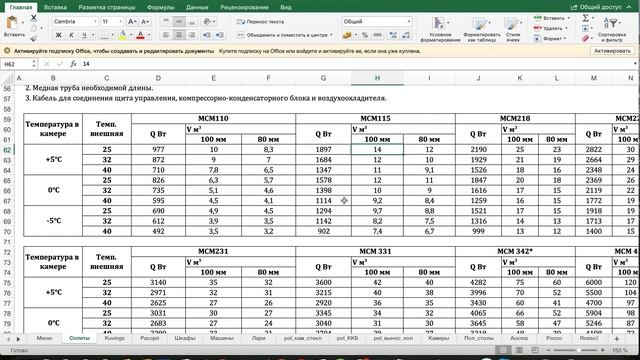640x360 pixels.
Task: Toggle bold Ж formatting
Action: pos(58,35)
